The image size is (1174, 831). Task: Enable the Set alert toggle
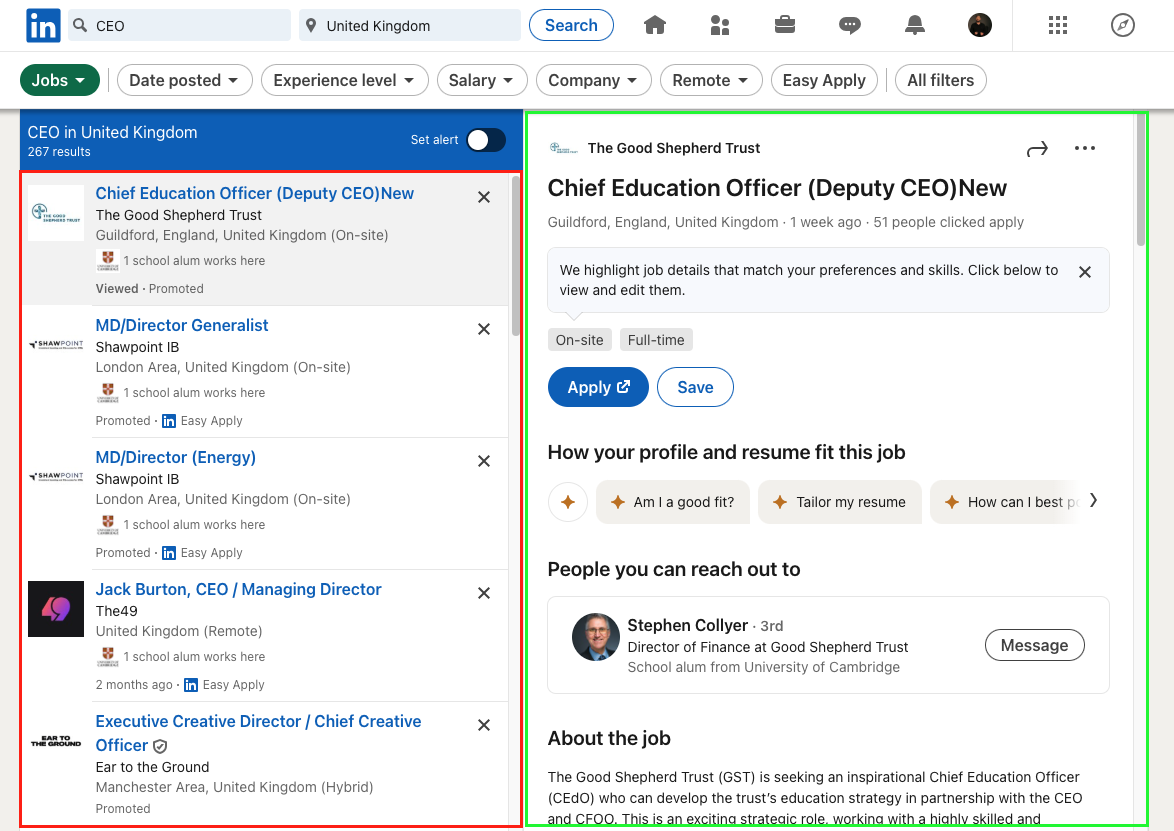tap(486, 140)
